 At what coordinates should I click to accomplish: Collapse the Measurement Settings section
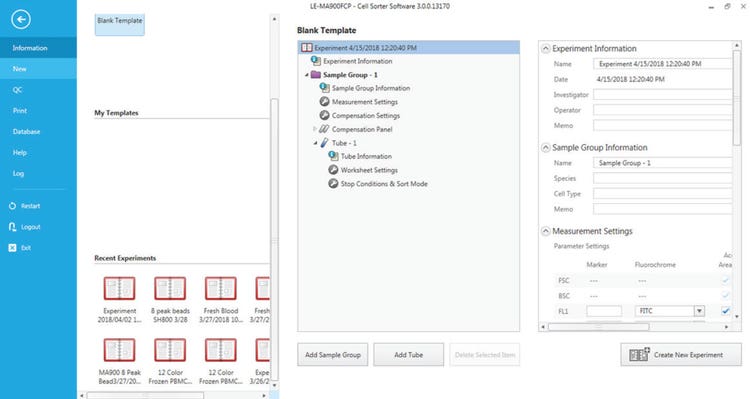point(545,231)
